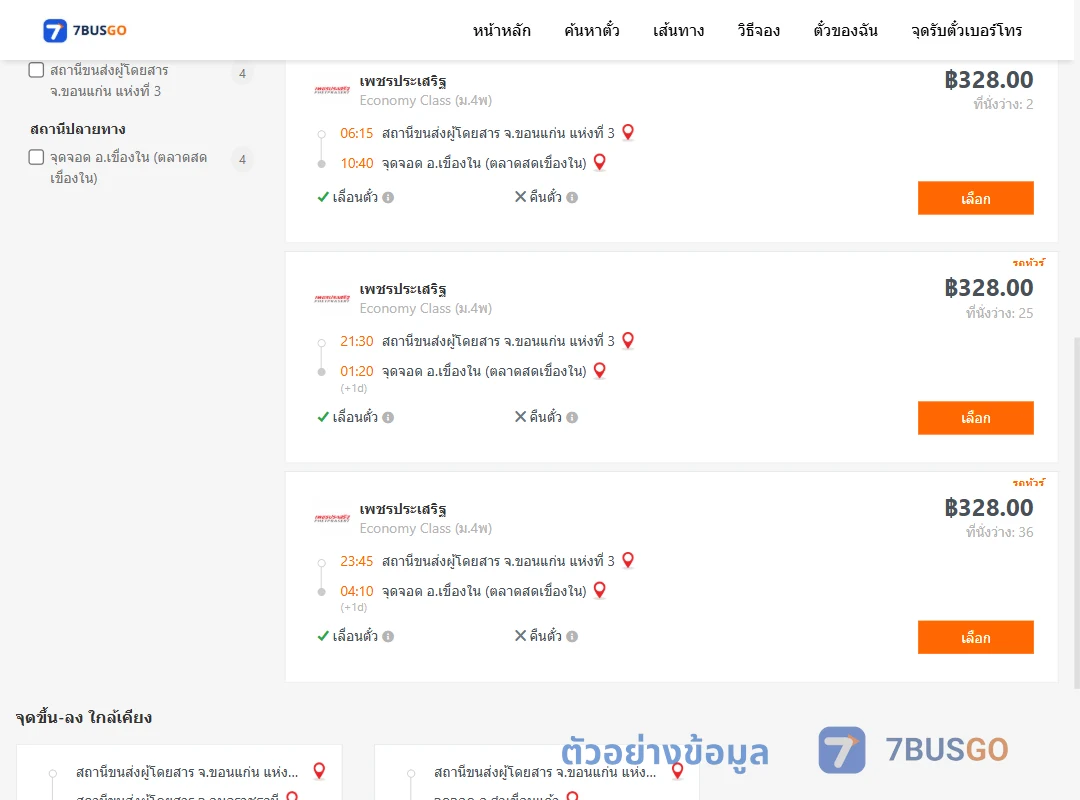Click the 04:10 arrival time
Viewport: 1080px width, 800px height.
(356, 591)
